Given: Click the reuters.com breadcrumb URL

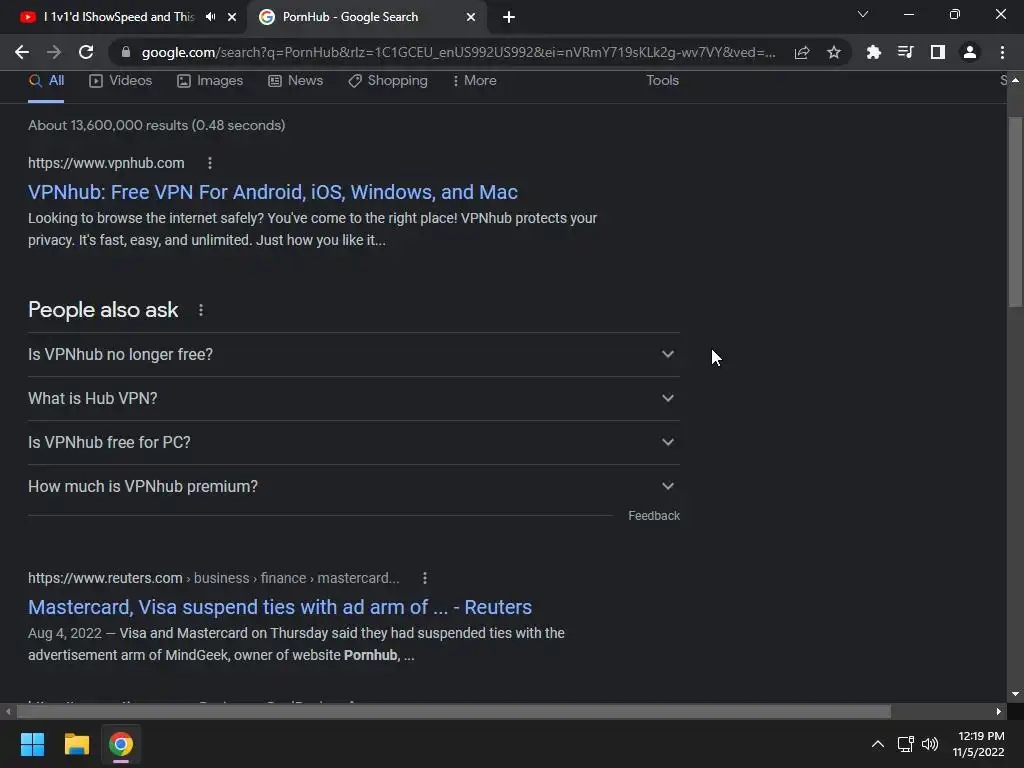Looking at the screenshot, I should [x=214, y=578].
